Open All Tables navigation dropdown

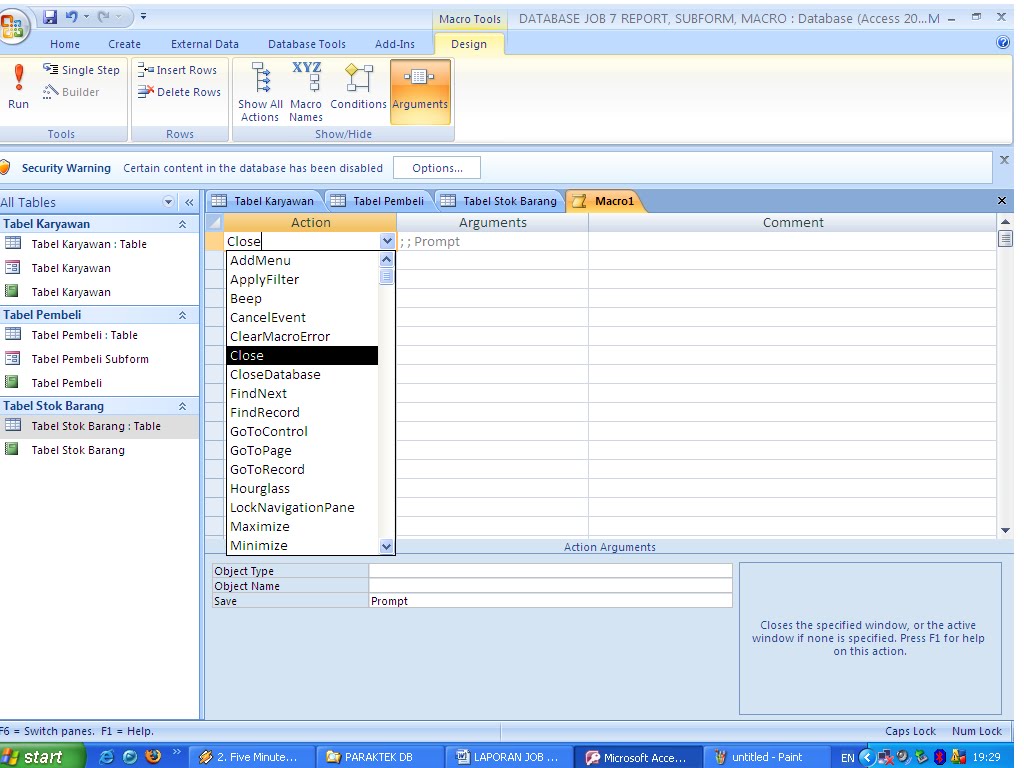168,202
